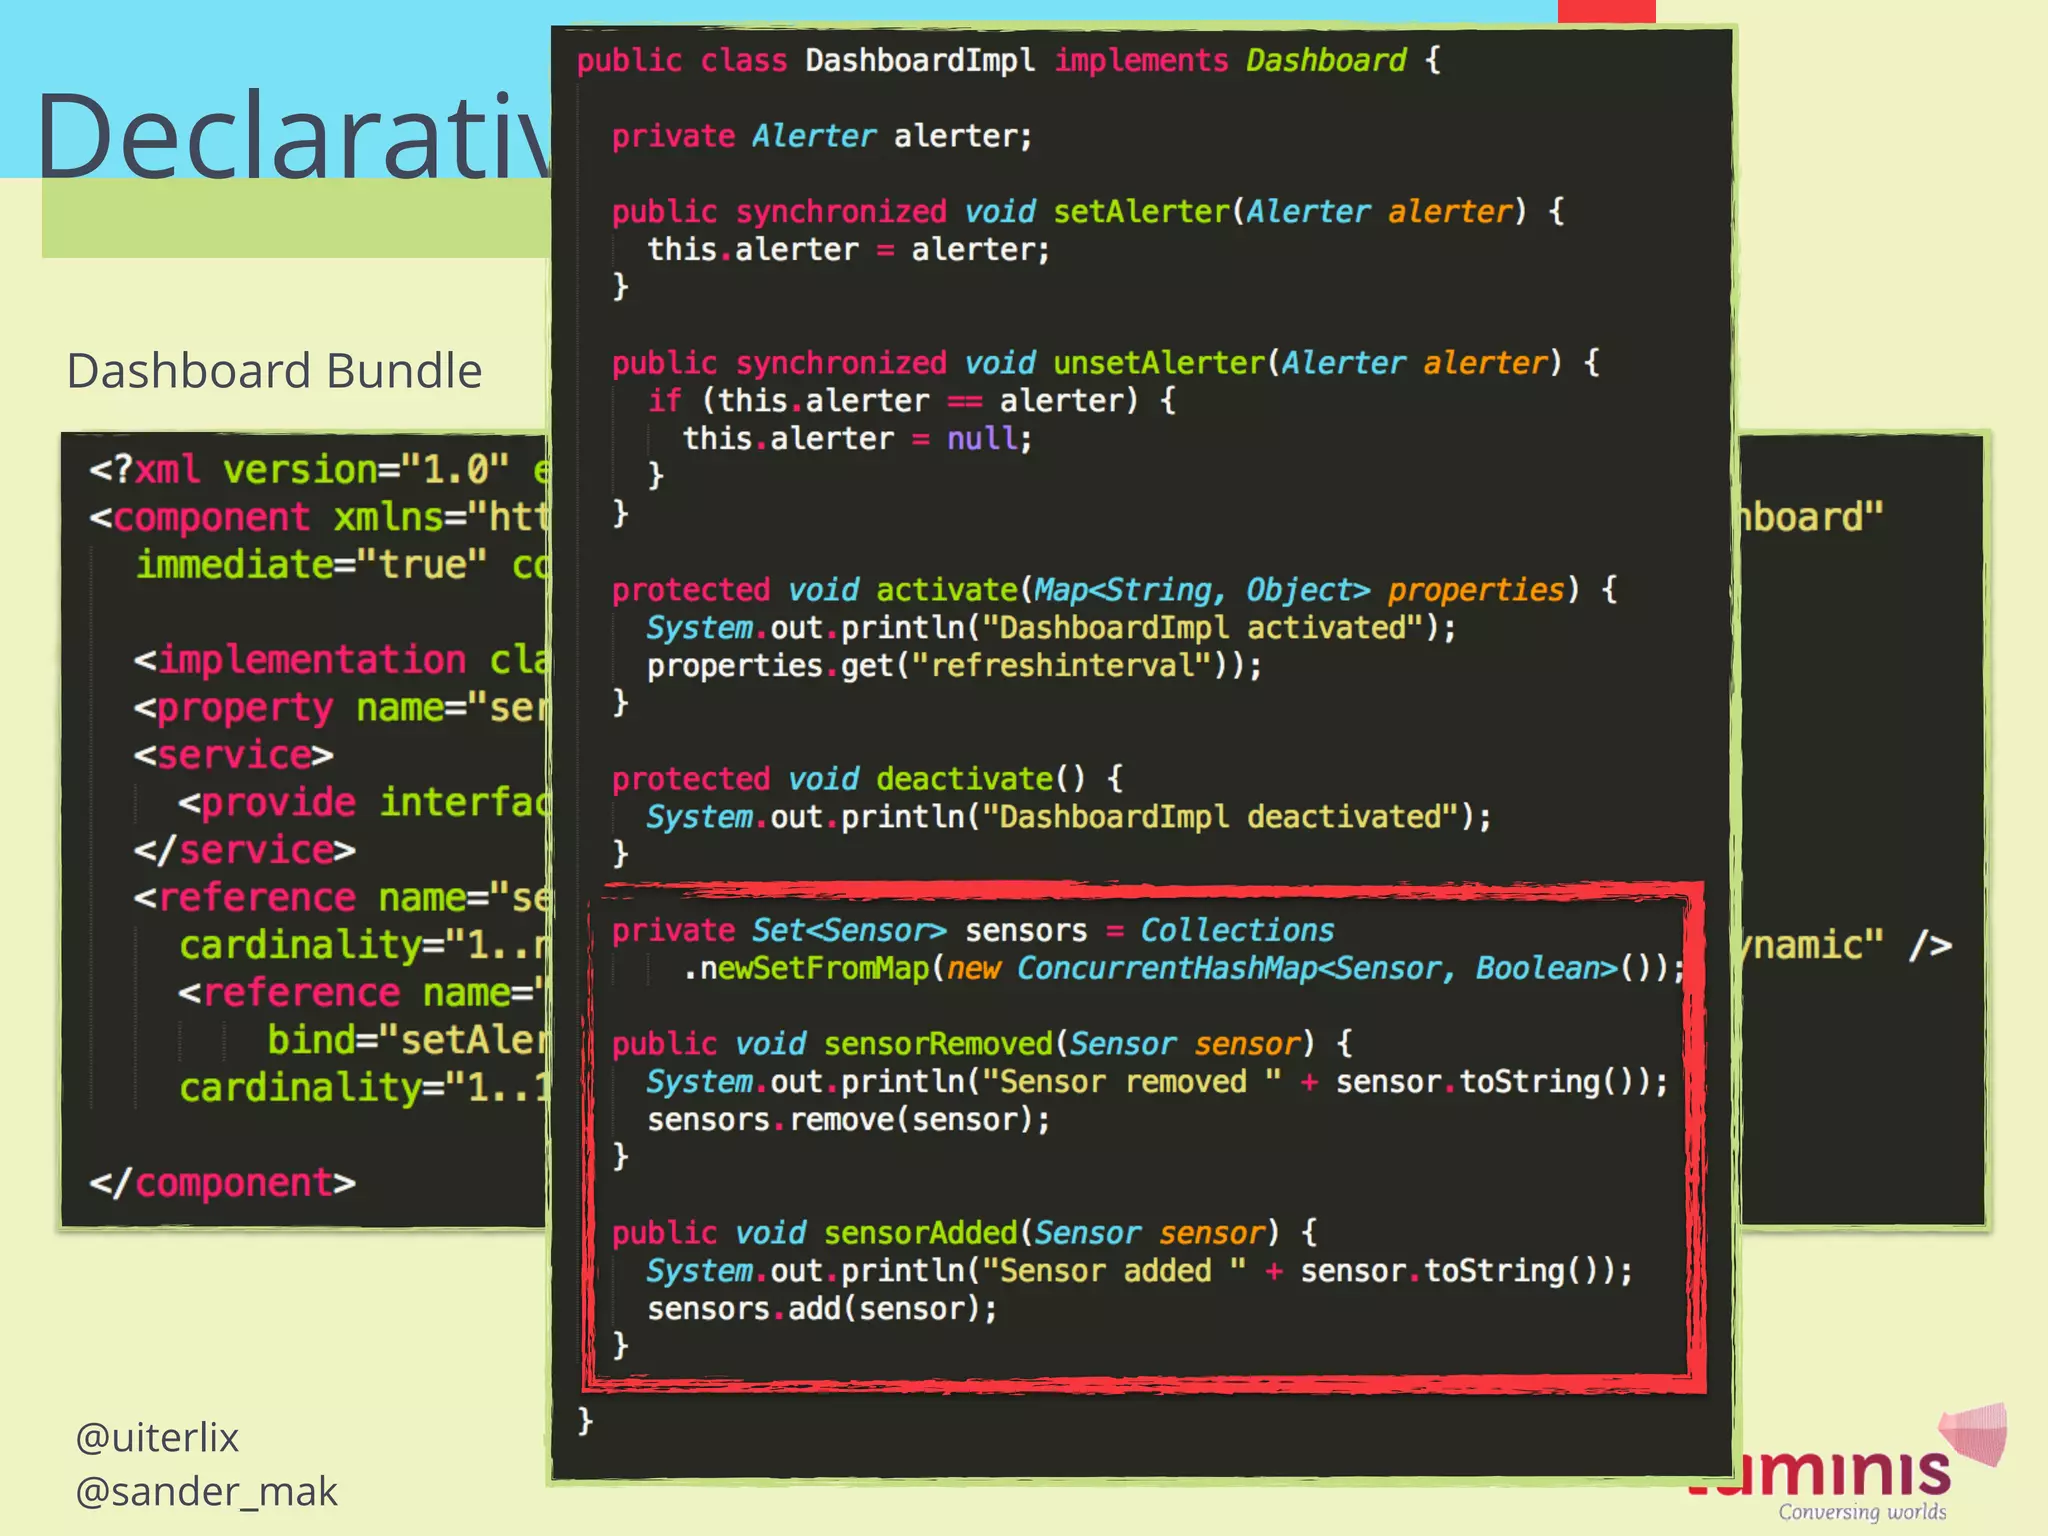This screenshot has width=2048, height=1536.
Task: Click the setAlerter method signature
Action: point(1088,212)
